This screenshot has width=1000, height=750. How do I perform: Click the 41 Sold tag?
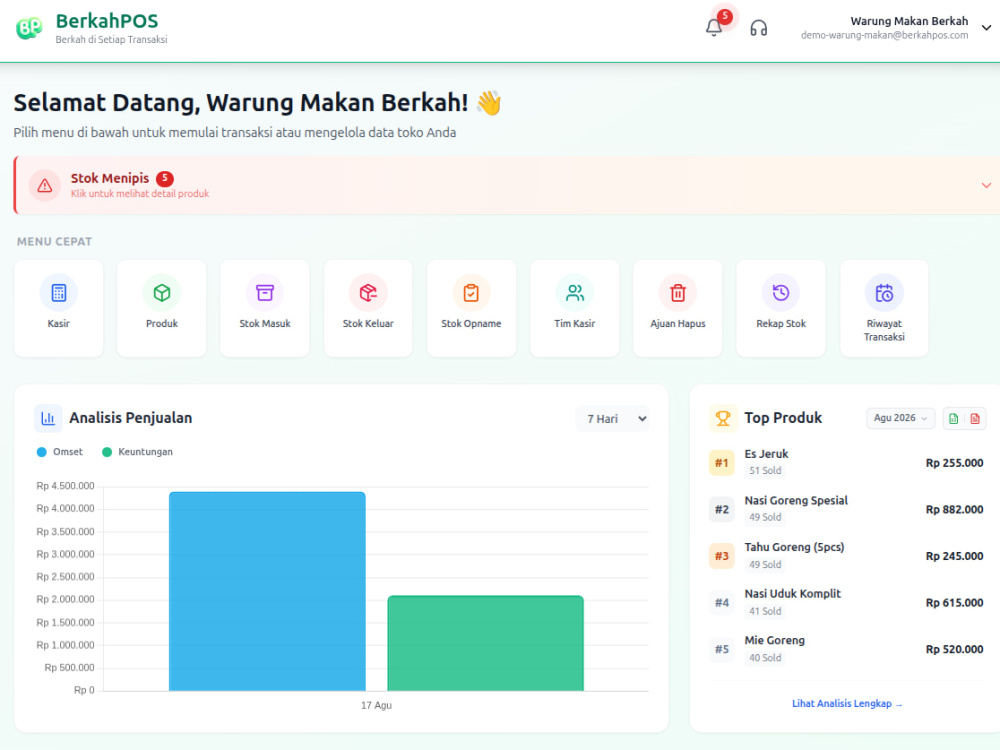pyautogui.click(x=765, y=611)
